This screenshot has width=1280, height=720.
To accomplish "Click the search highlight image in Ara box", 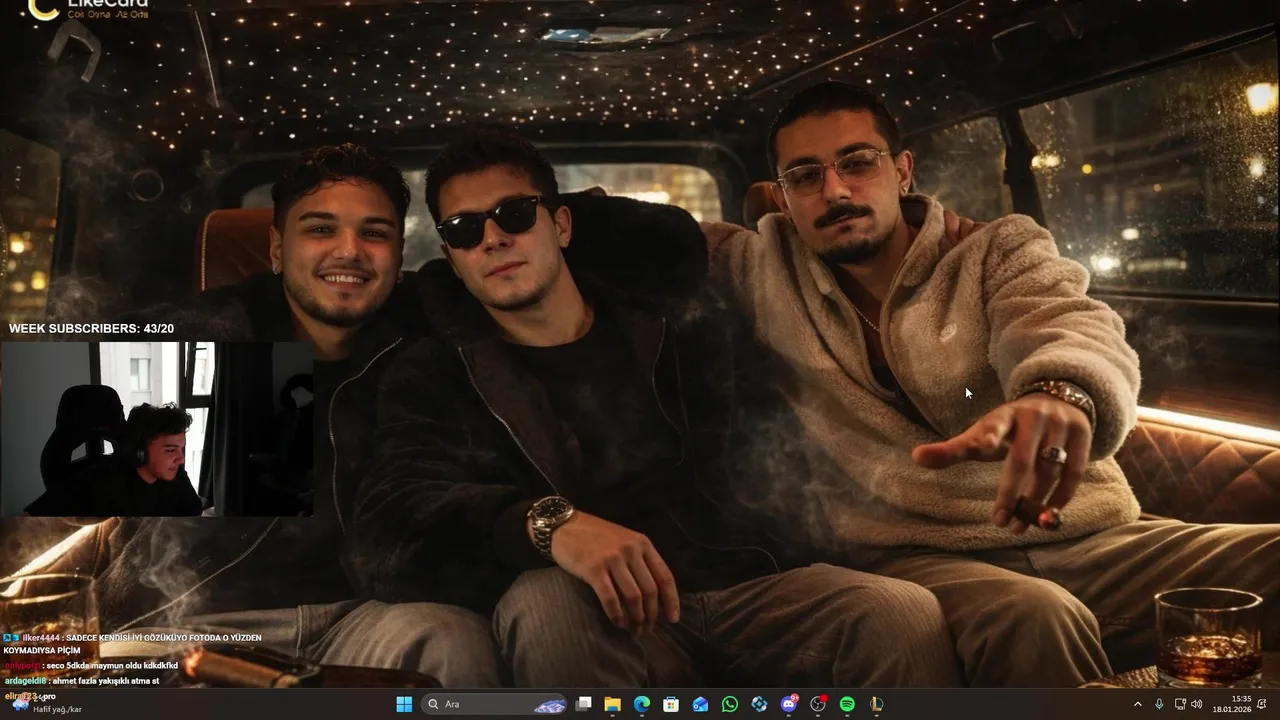I will click(x=549, y=705).
